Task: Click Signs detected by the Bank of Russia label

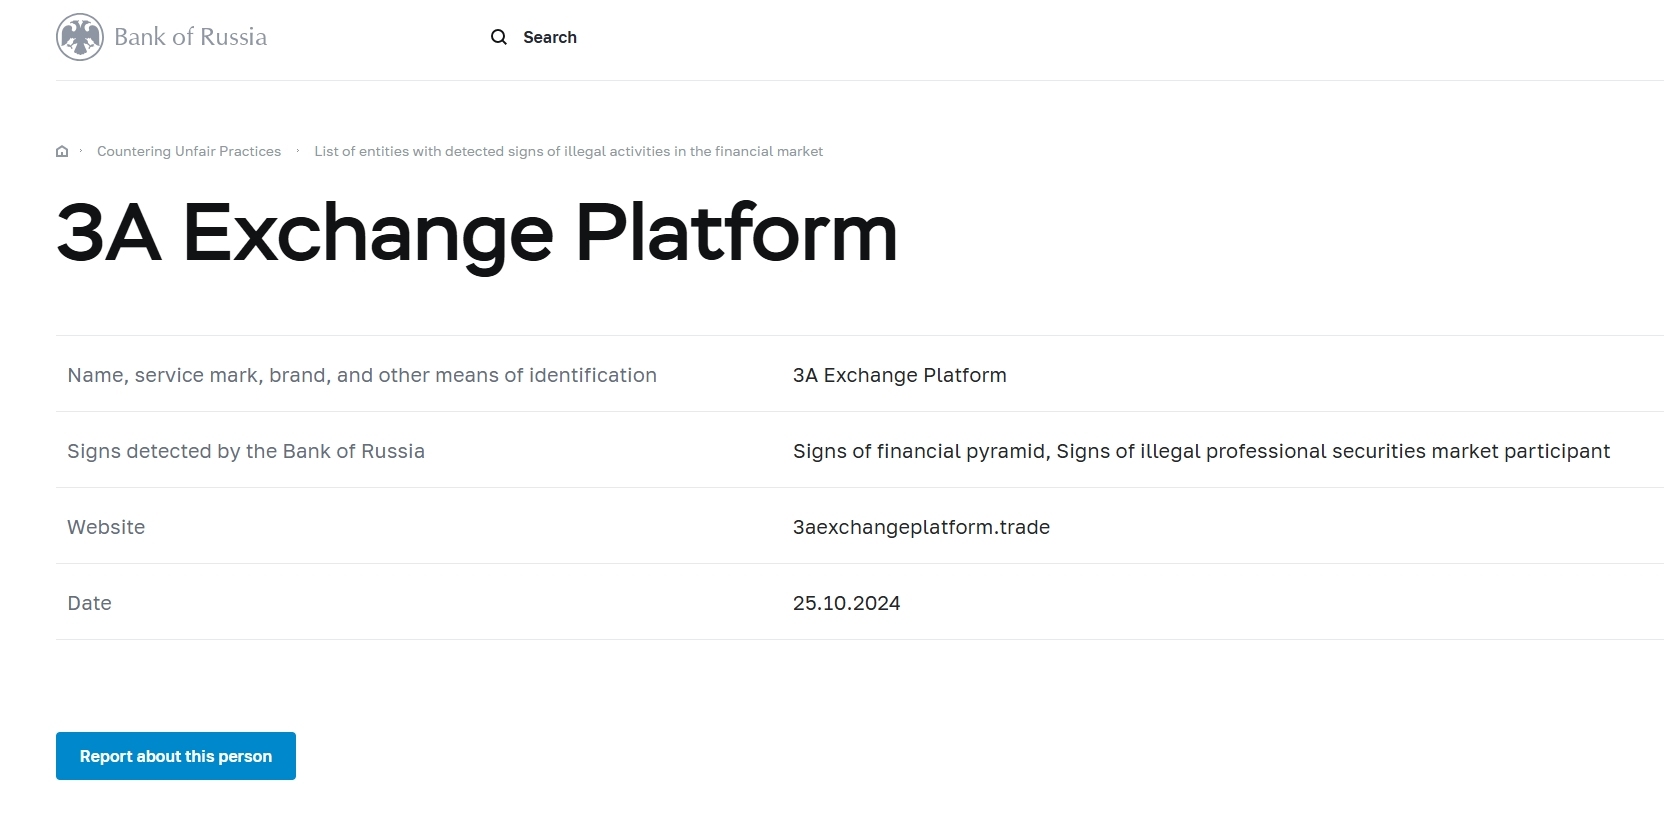Action: point(246,451)
